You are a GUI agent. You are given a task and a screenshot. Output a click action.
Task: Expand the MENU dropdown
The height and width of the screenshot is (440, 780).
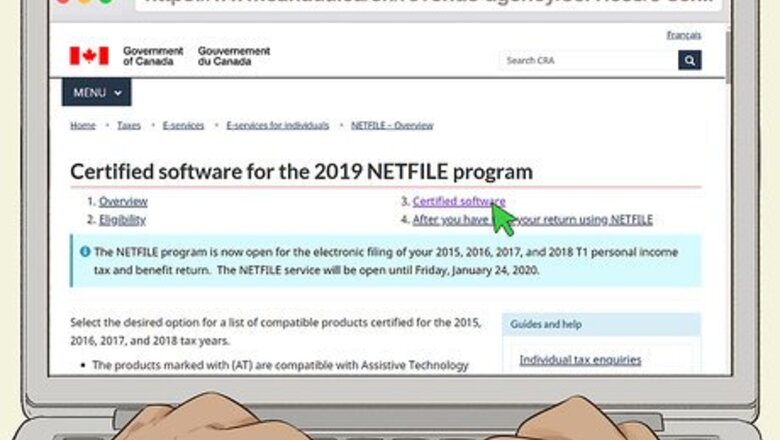pyautogui.click(x=96, y=93)
